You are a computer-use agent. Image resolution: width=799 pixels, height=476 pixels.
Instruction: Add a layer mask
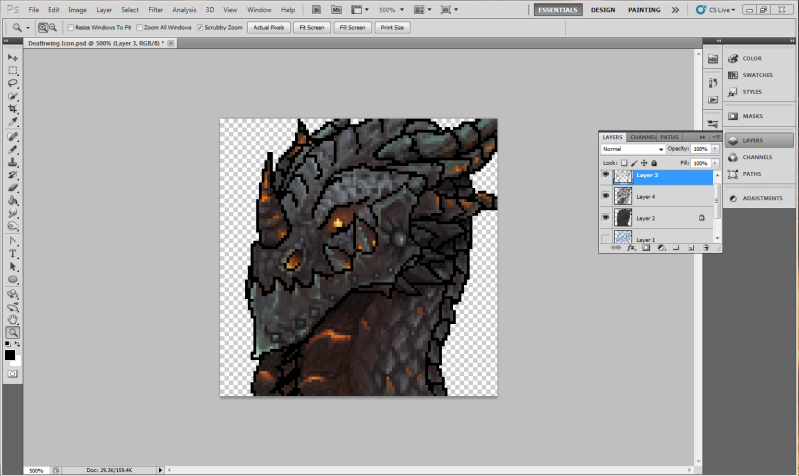(646, 248)
